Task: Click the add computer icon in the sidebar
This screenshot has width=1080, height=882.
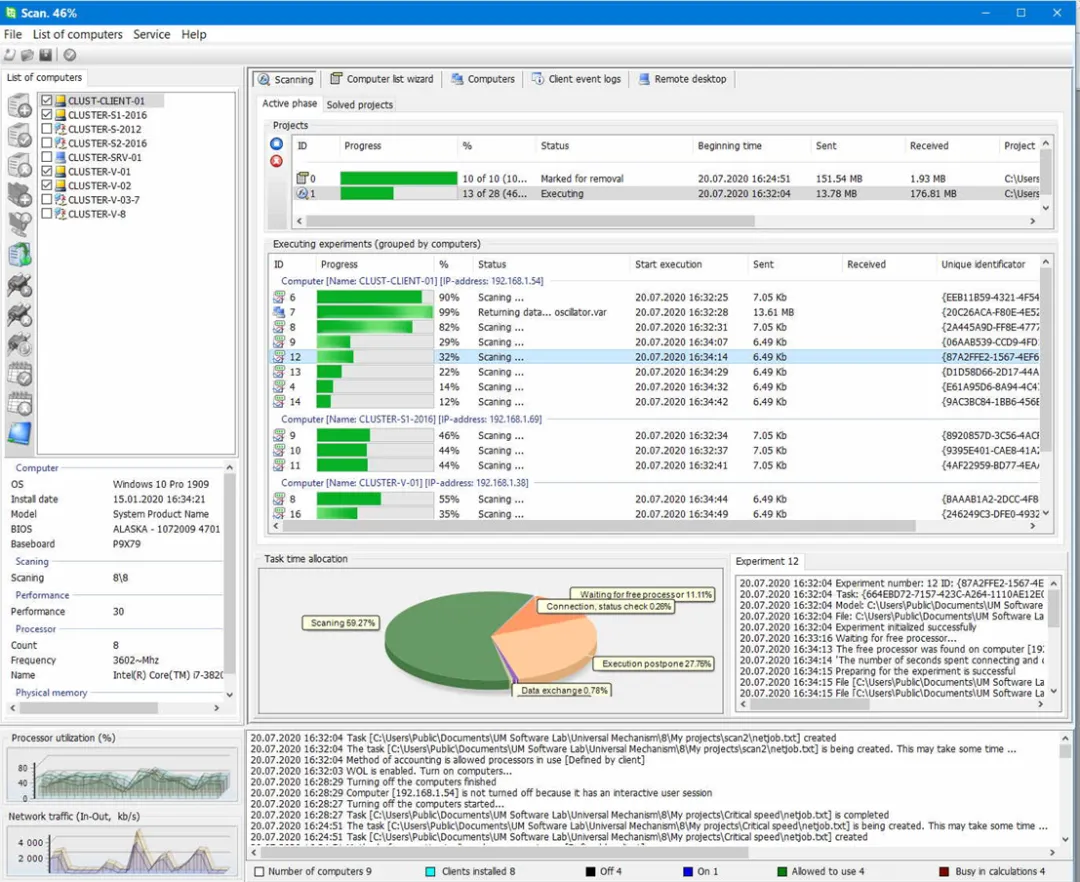Action: tap(19, 107)
